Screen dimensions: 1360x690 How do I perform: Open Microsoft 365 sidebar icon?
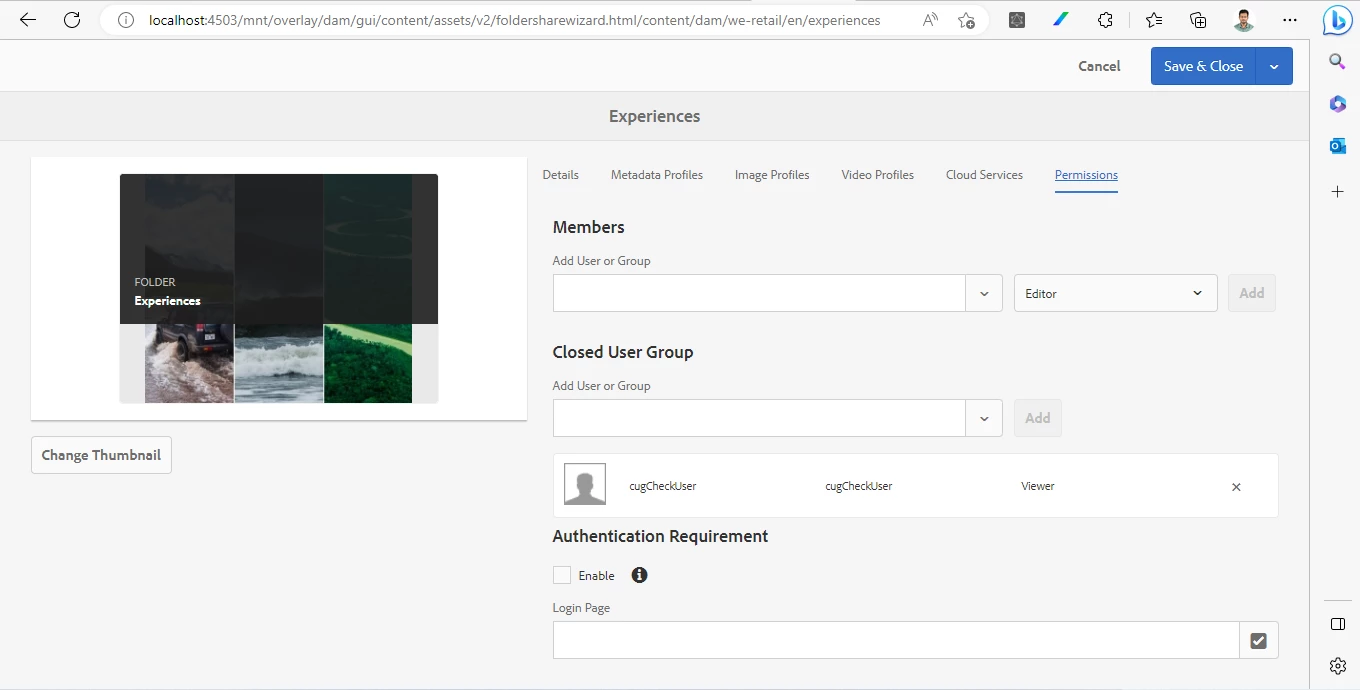1337,104
